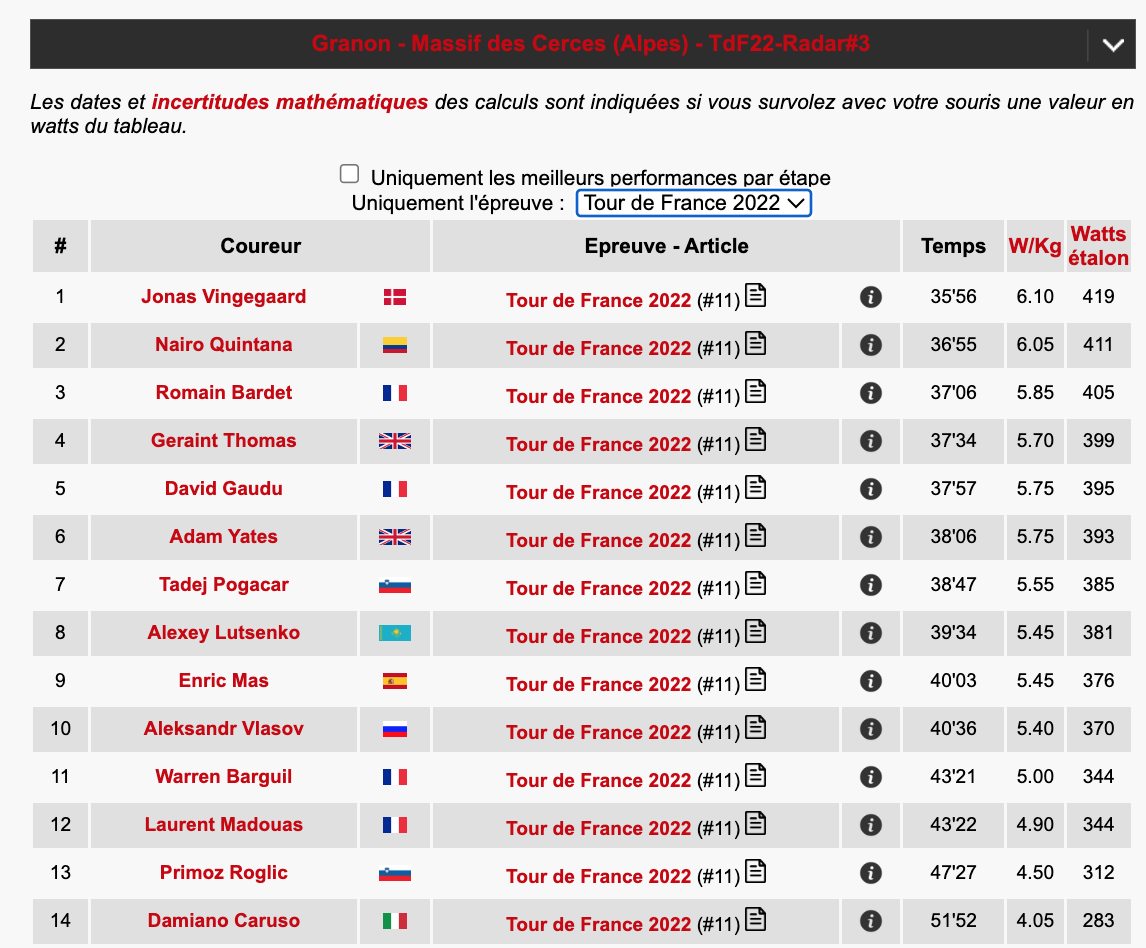Open article document icon in Tadej Pogacar row

[x=755, y=583]
